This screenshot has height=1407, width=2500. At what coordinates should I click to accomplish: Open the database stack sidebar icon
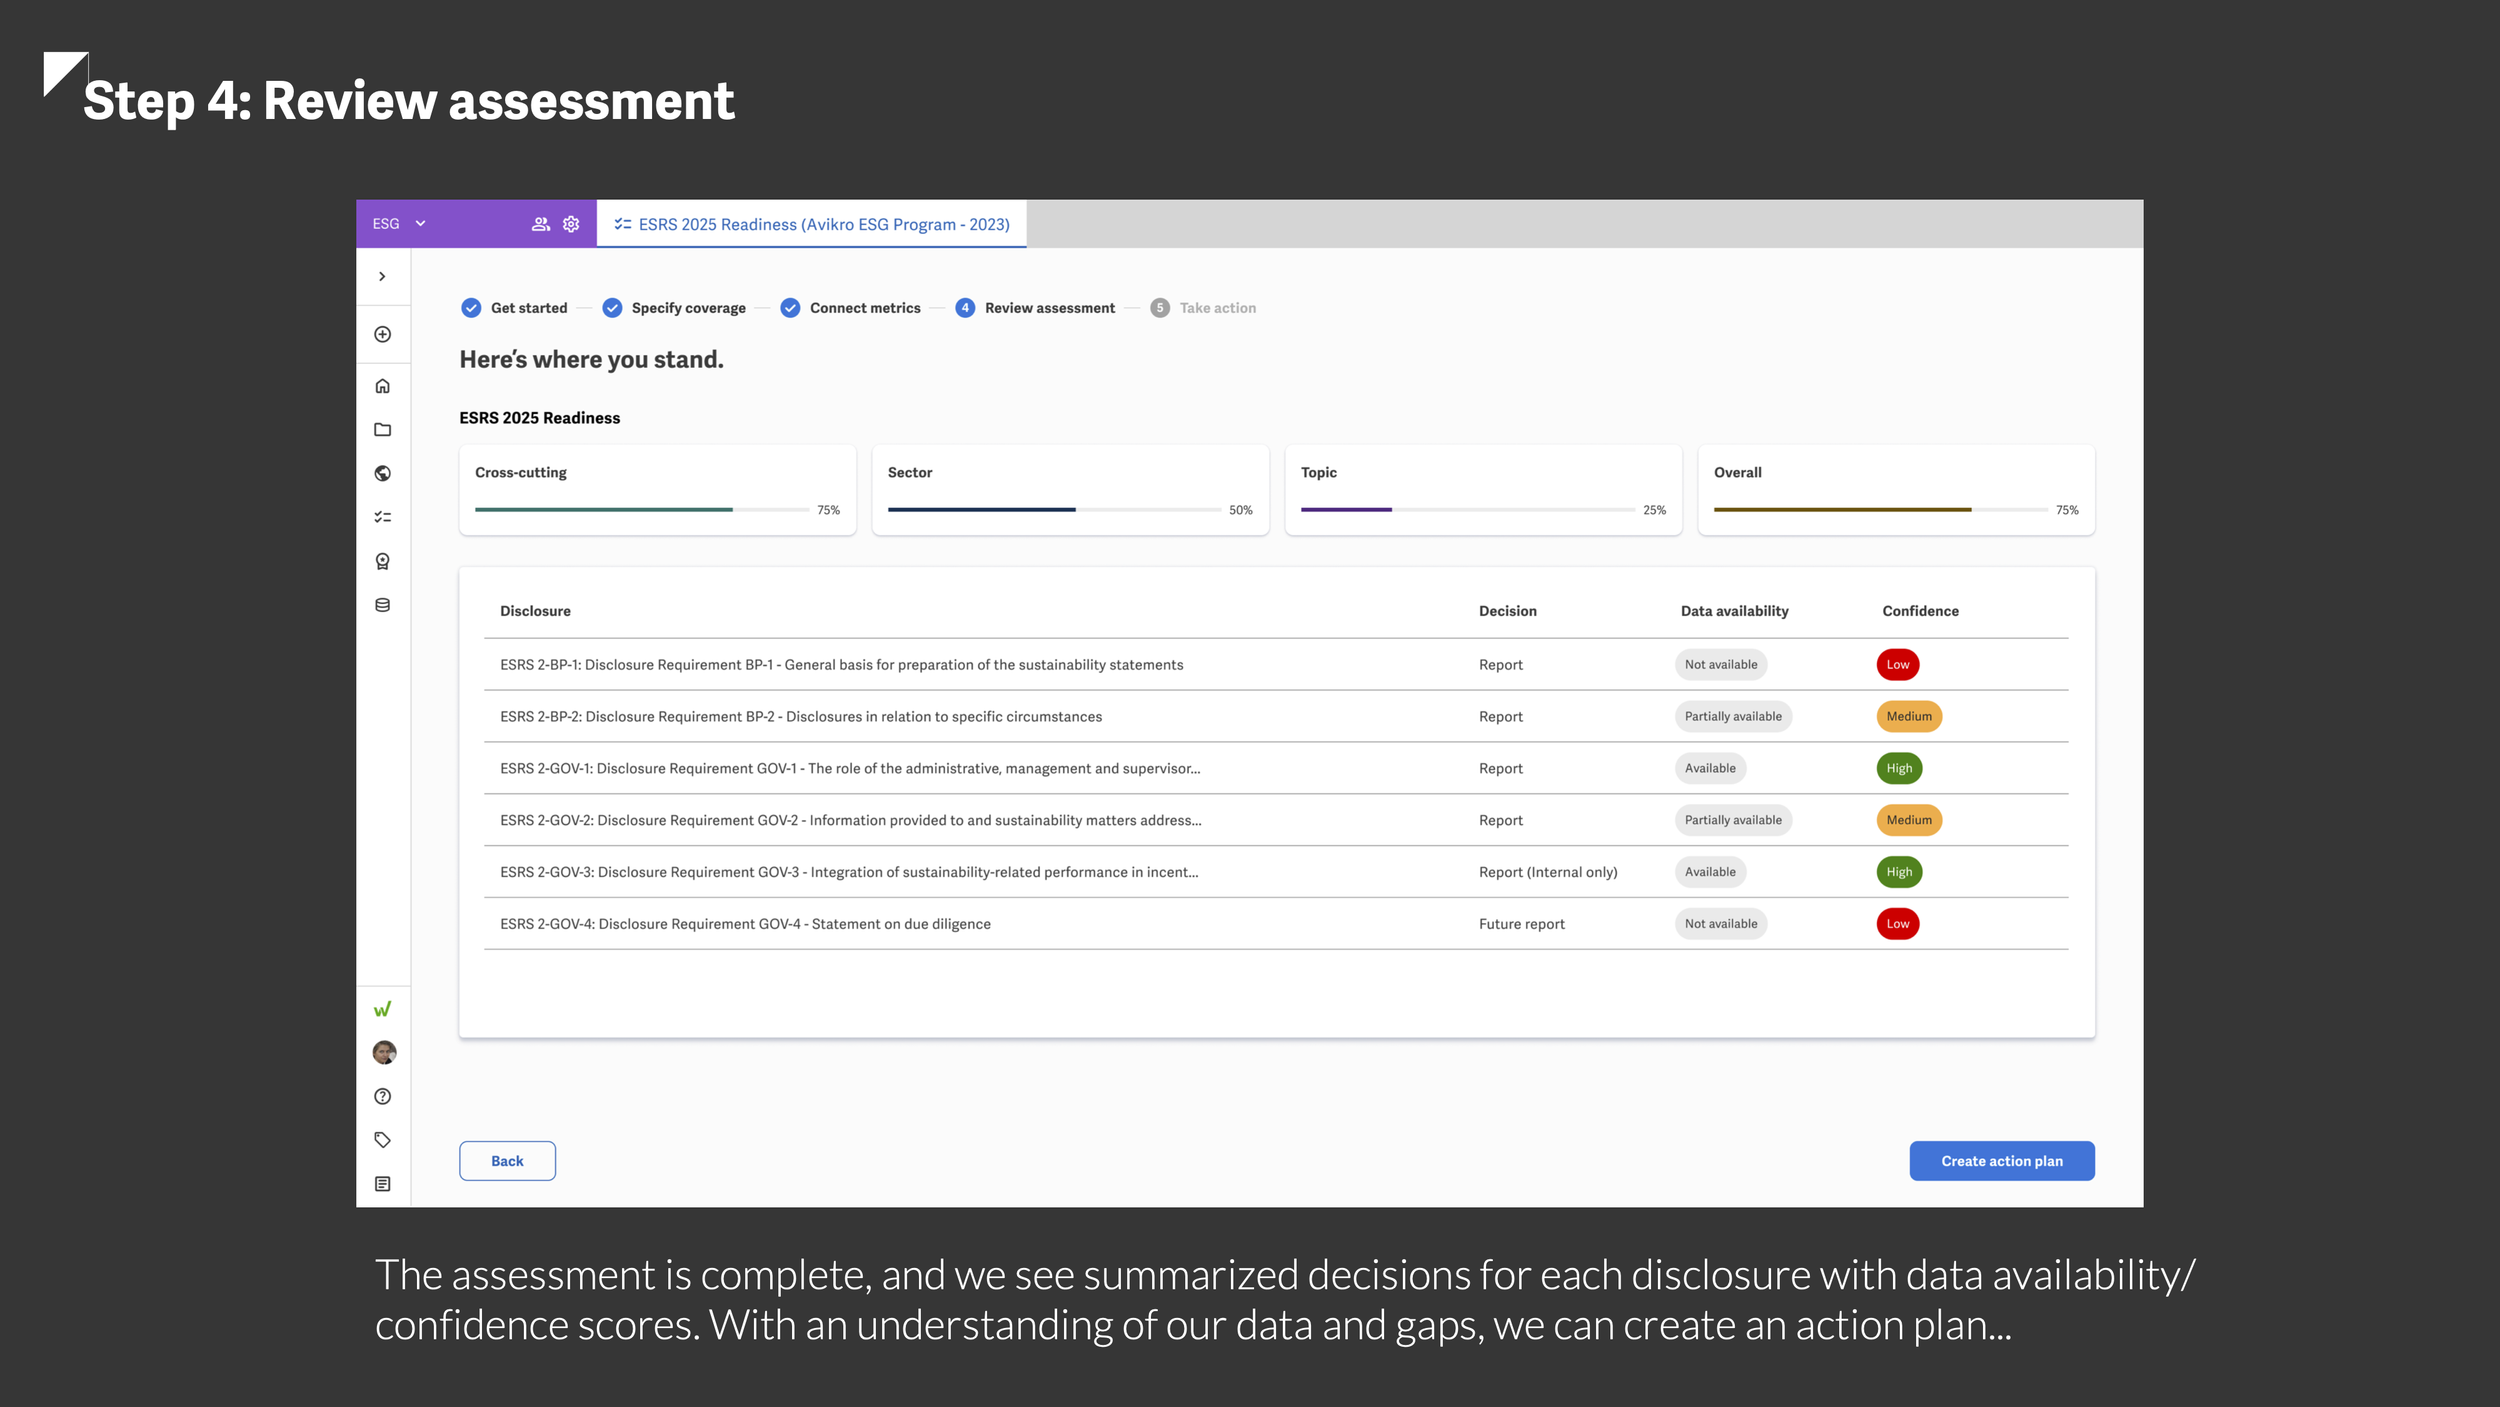tap(382, 605)
